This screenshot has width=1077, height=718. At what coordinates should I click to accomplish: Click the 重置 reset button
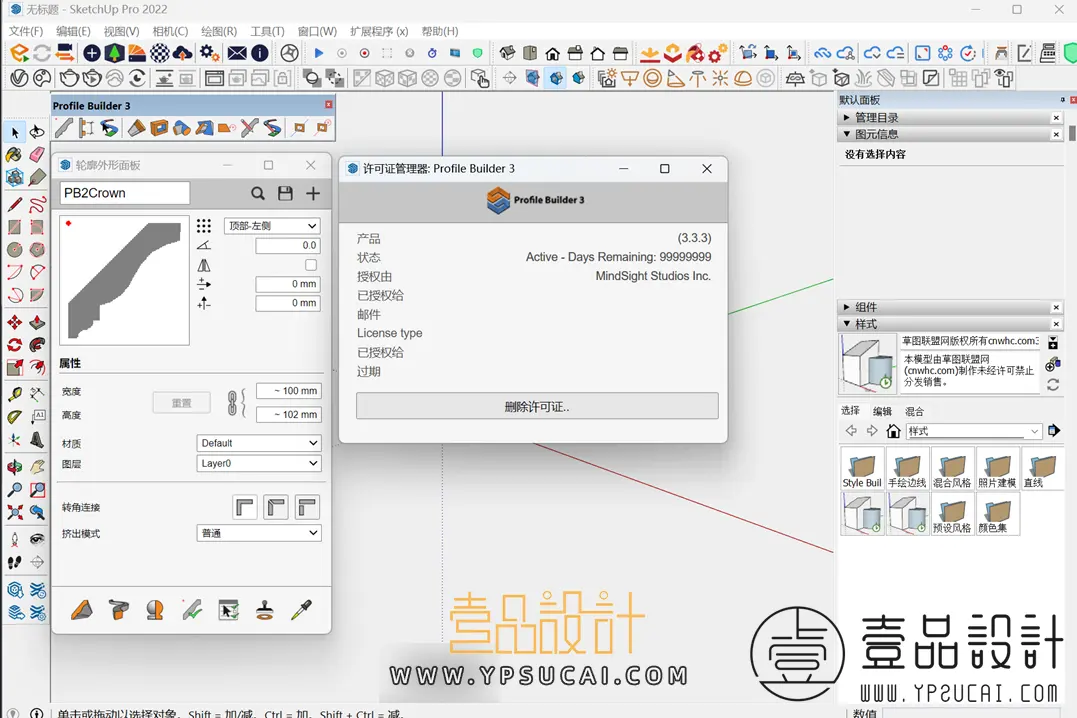(181, 403)
